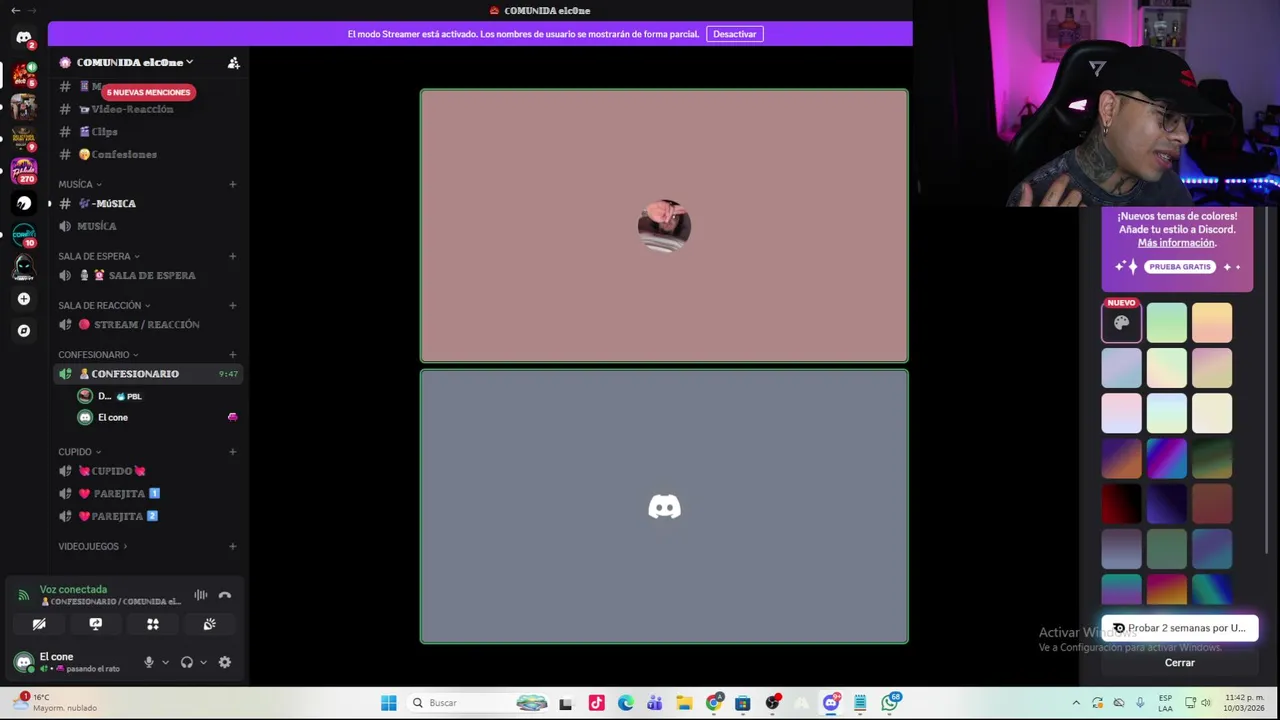Screen dimensions: 1280x720
Task: Select the mint green theme swatch
Action: [x=1167, y=323]
